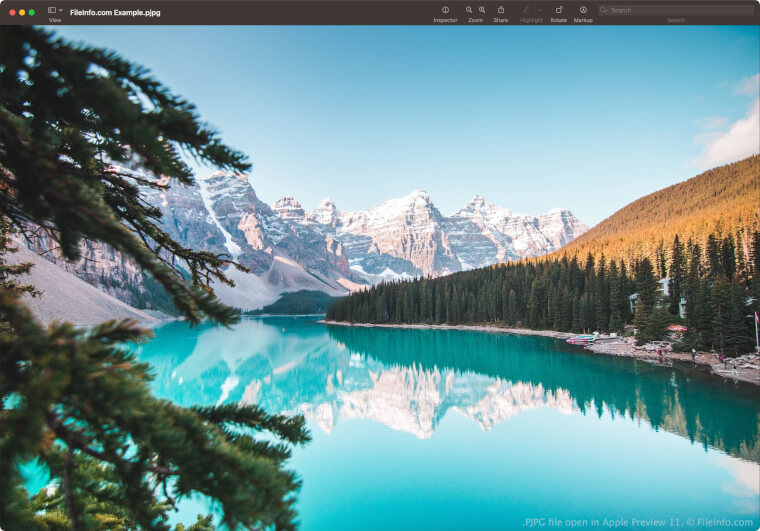
Task: Open the Share menu
Action: tap(501, 10)
